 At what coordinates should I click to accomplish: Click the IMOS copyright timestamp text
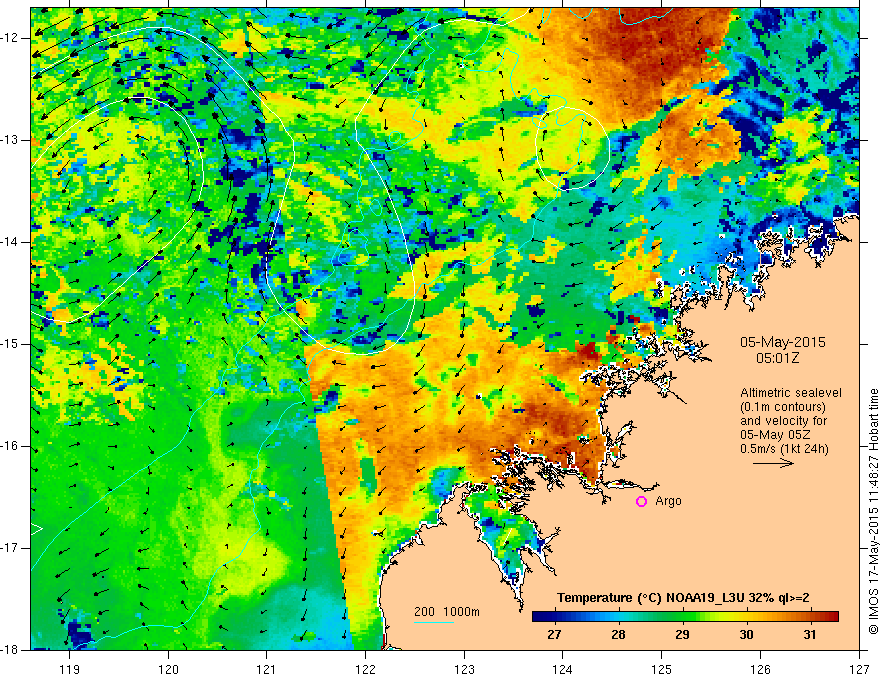pos(873,511)
